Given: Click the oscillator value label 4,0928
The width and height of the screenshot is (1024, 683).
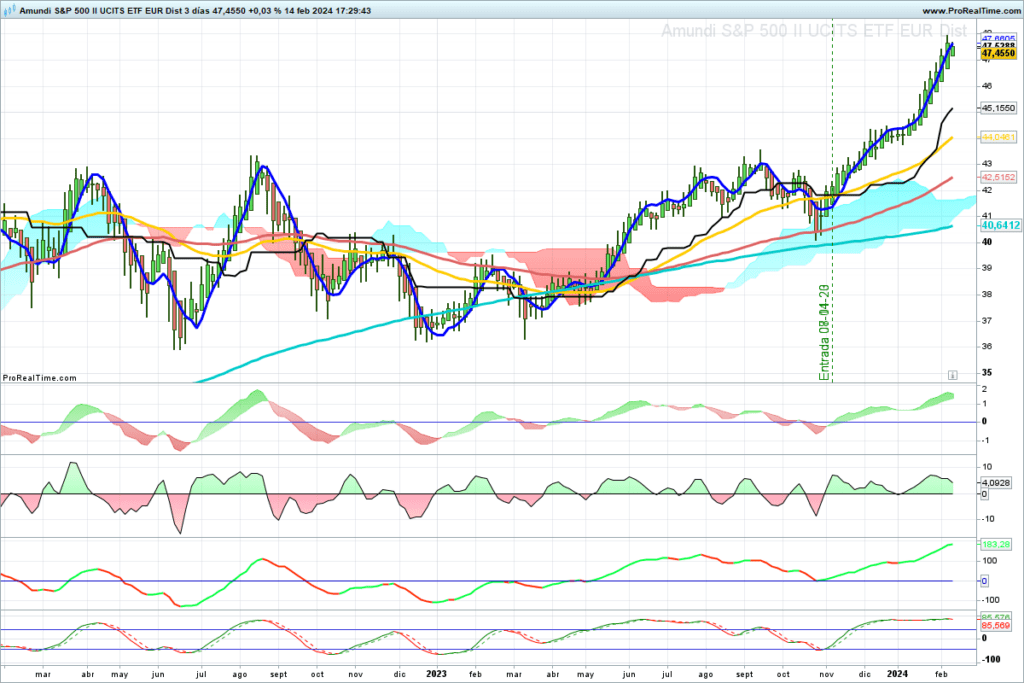Looking at the screenshot, I should (996, 483).
